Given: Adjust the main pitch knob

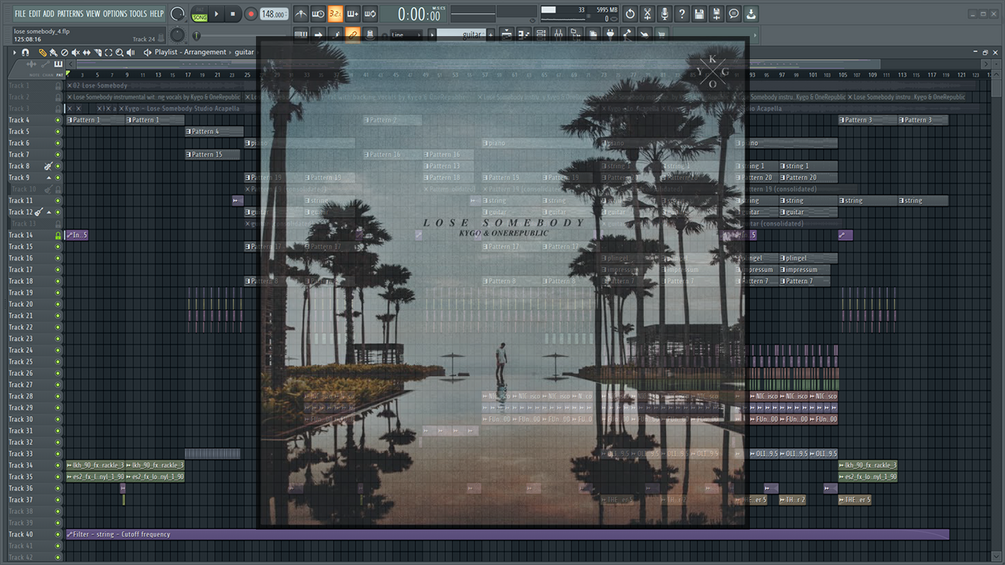Looking at the screenshot, I should click(178, 35).
